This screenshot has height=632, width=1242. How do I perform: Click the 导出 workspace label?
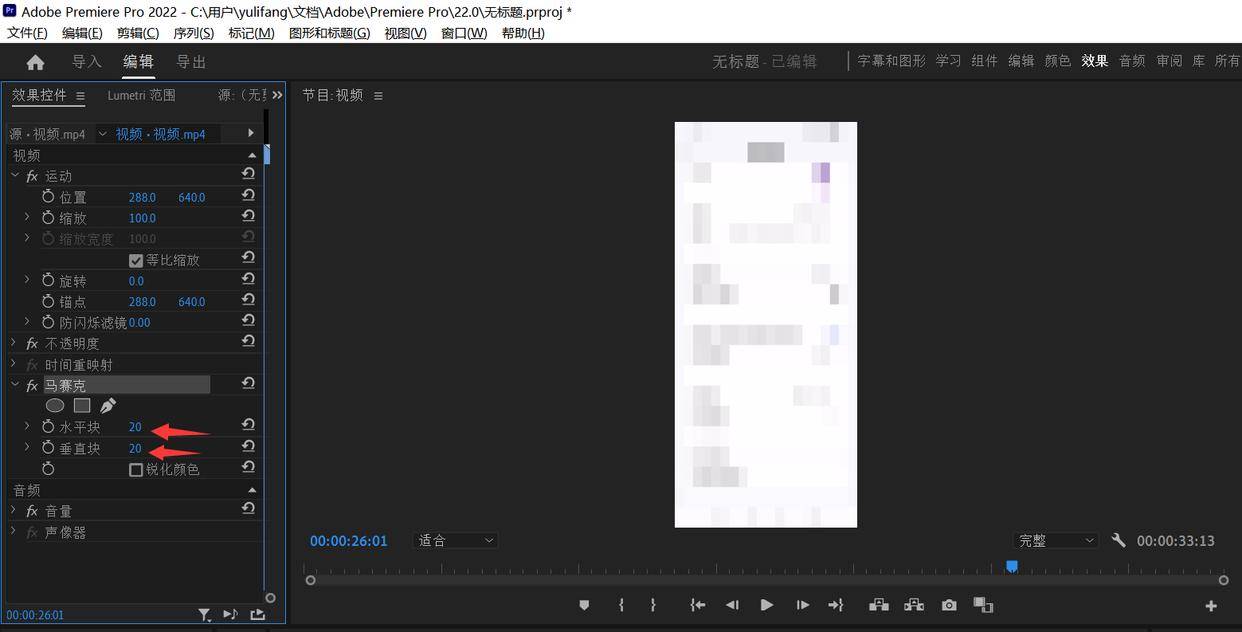point(190,61)
